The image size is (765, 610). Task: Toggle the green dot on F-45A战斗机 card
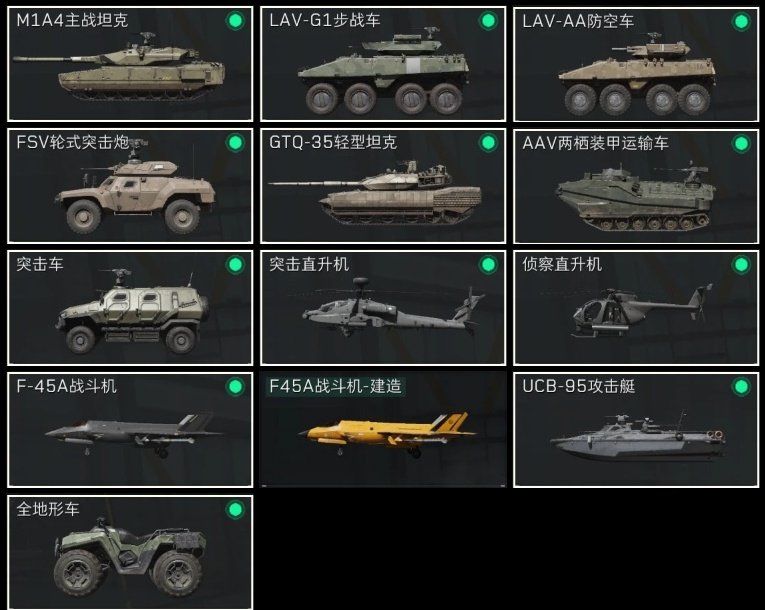(235, 387)
